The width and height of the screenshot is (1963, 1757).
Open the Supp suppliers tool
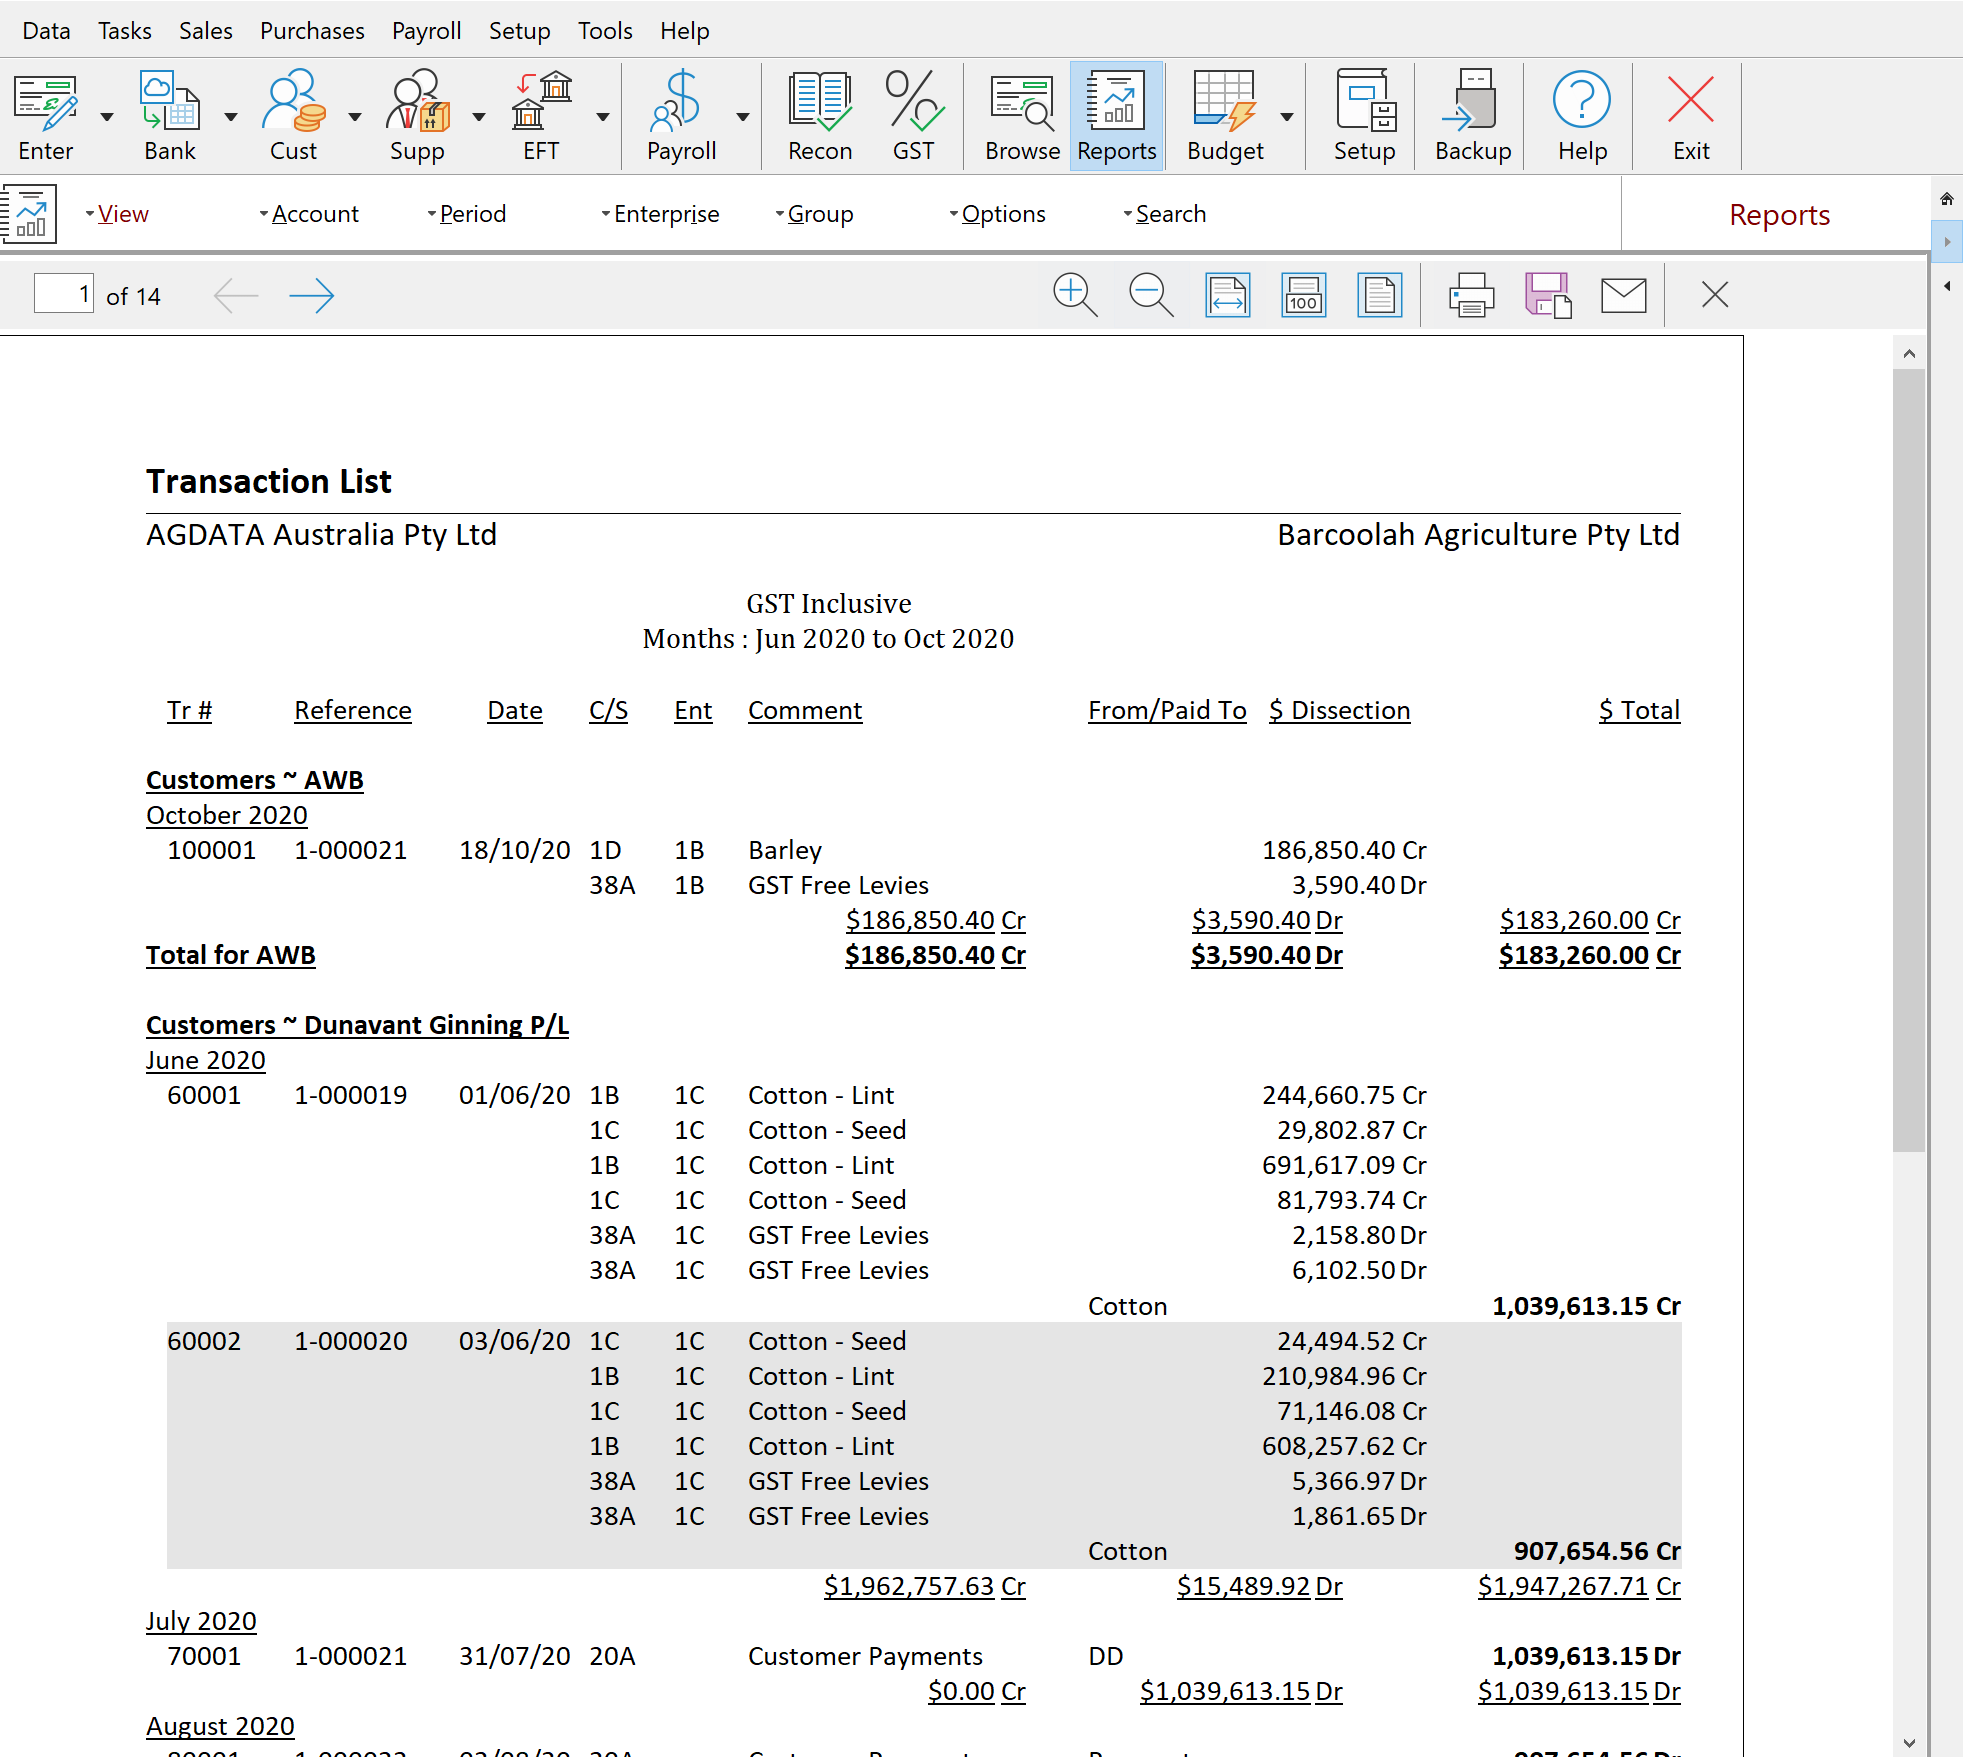(417, 116)
